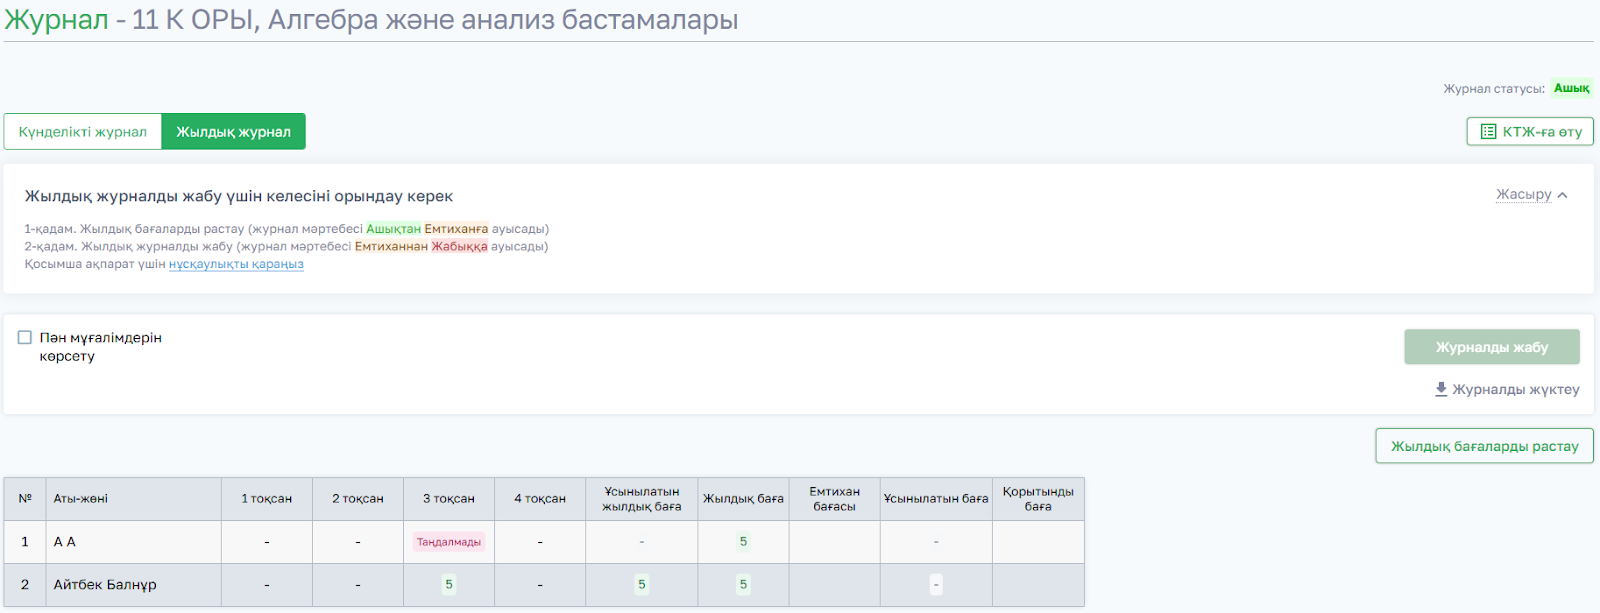Screen dimensions: 1600x613
Task: Click Жылдық баға grade 5 for А А
Action: pos(743,541)
